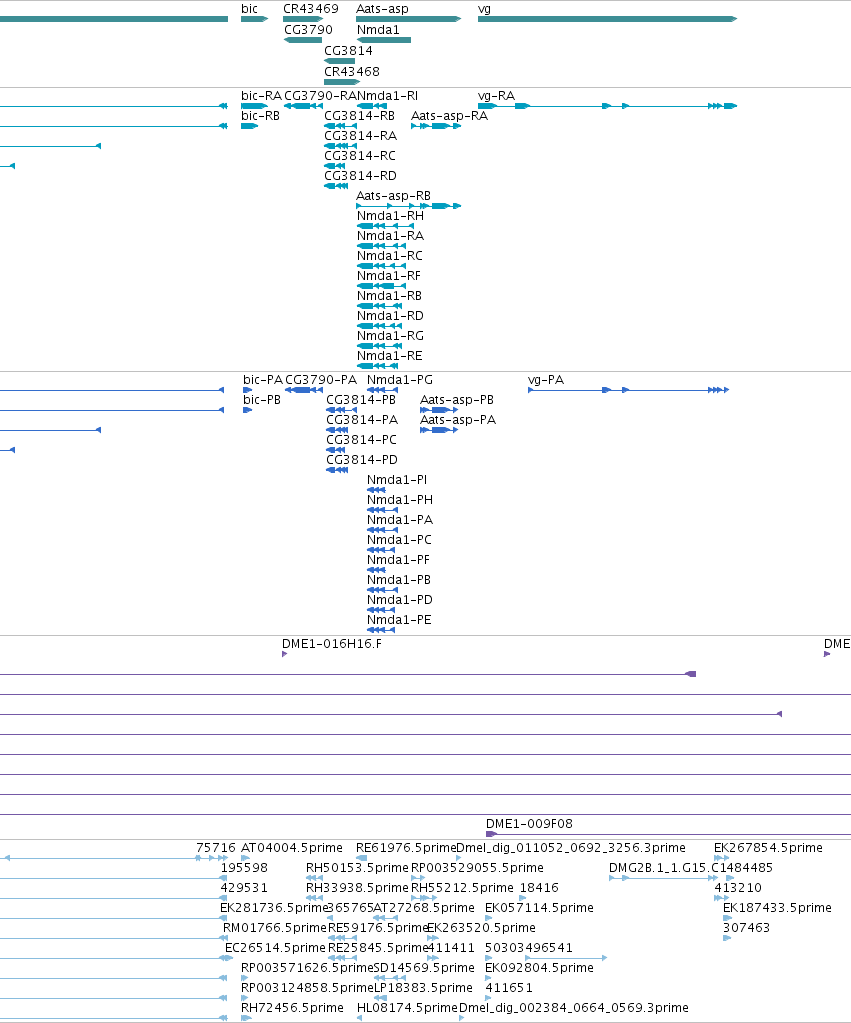Click the RH50153.5prime EST label
851x1023 pixels.
click(357, 868)
